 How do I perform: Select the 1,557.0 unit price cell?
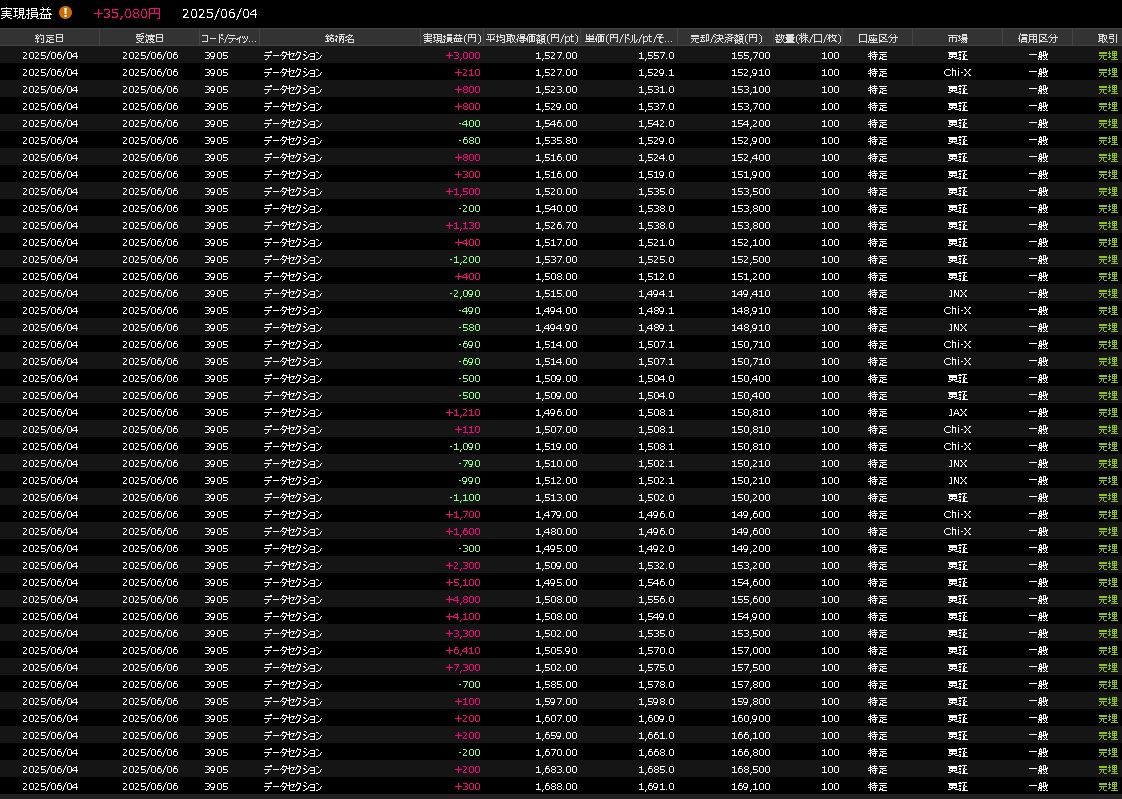pos(655,55)
